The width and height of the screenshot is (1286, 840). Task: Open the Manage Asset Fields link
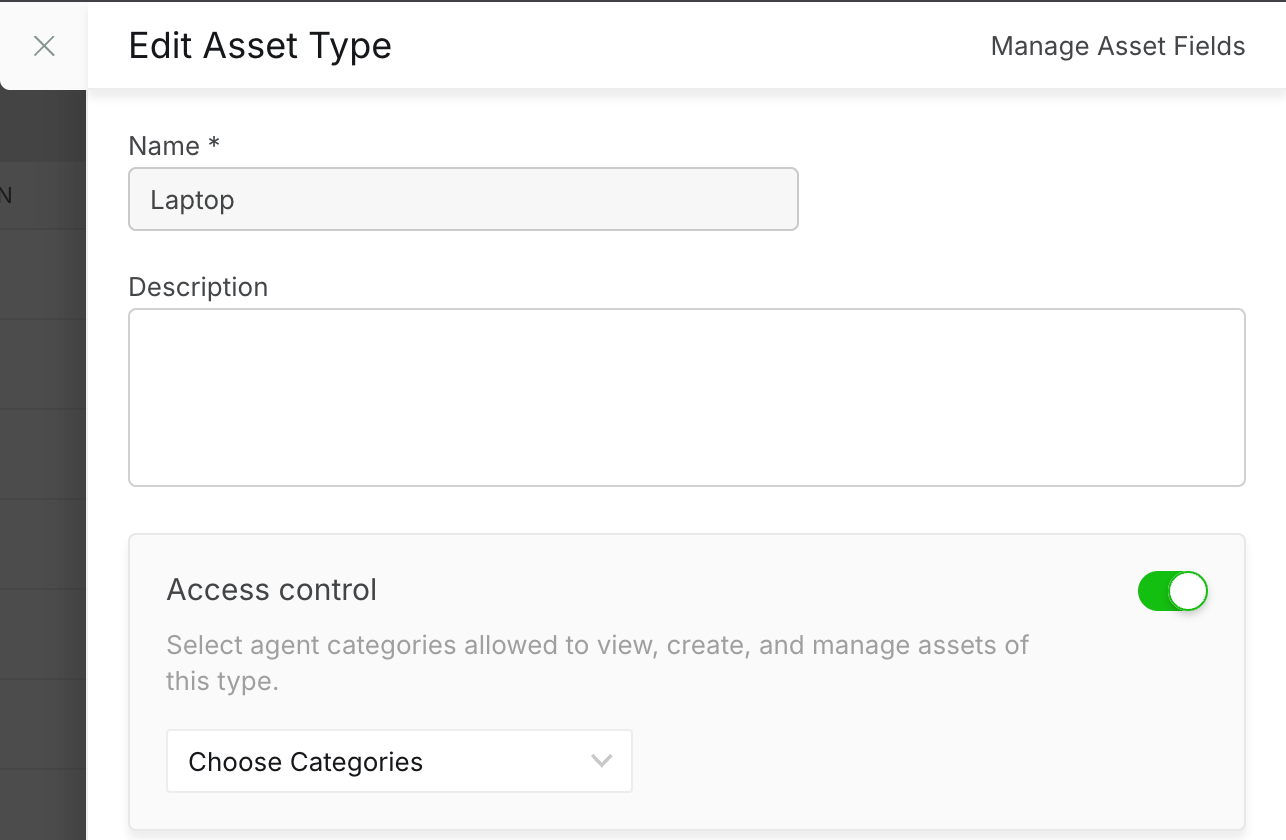click(x=1117, y=46)
